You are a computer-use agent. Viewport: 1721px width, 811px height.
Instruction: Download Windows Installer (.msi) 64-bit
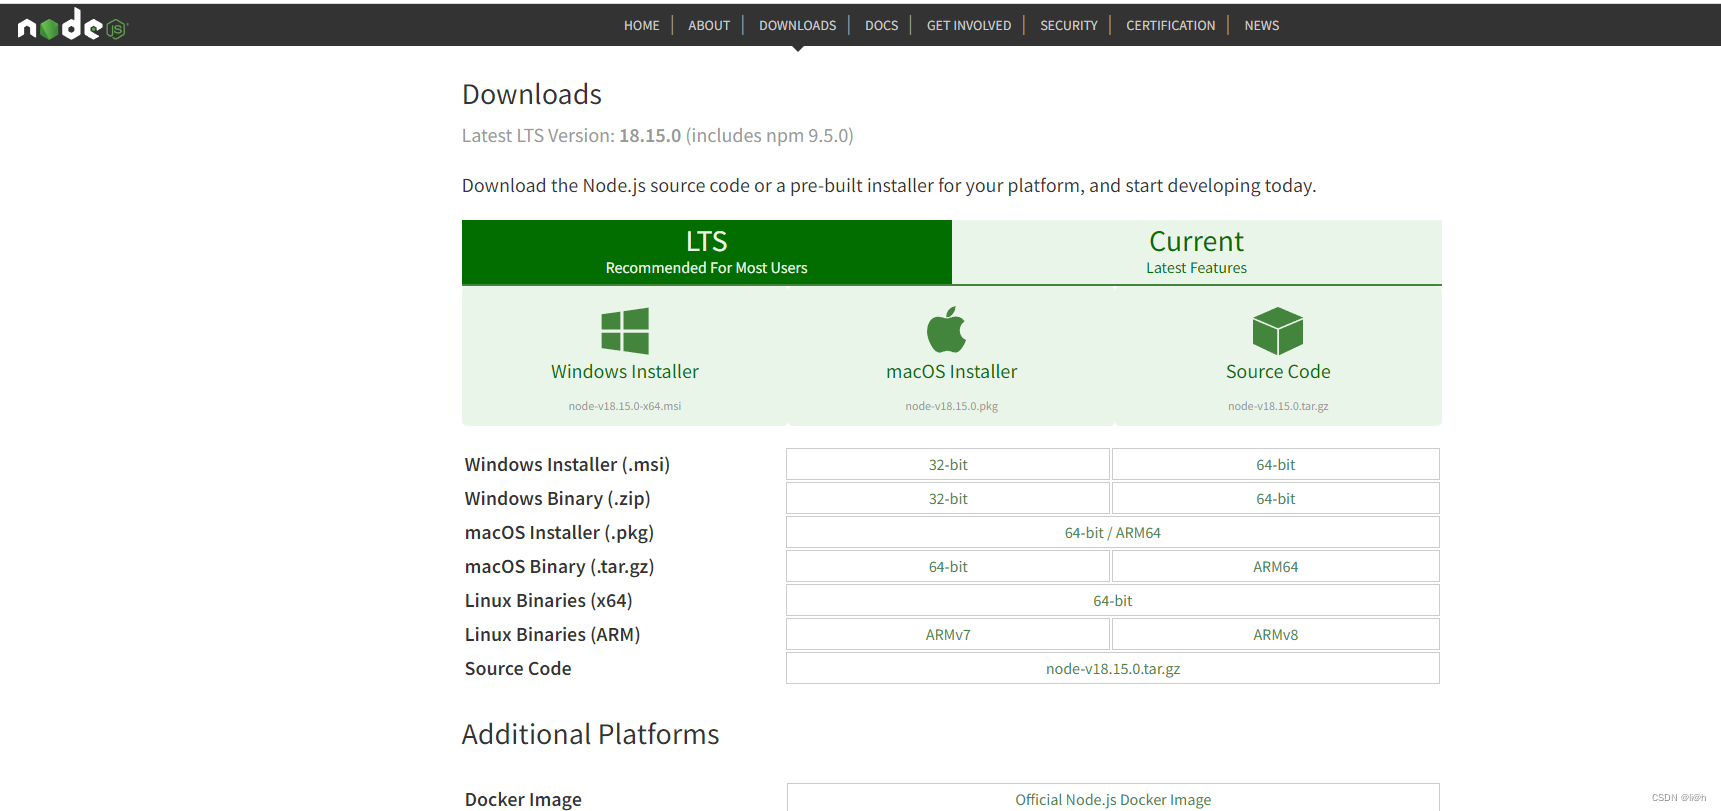(x=1276, y=464)
